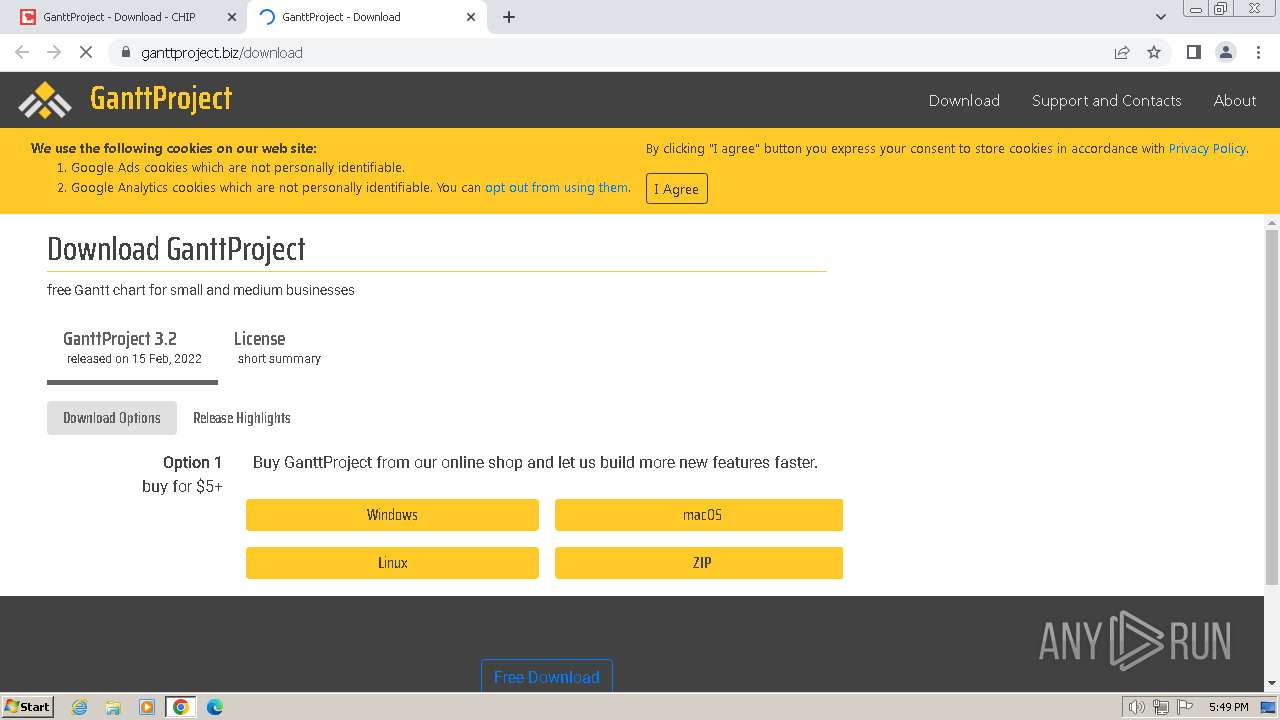Image resolution: width=1280 pixels, height=720 pixels.
Task: Share this page icon
Action: pyautogui.click(x=1122, y=53)
